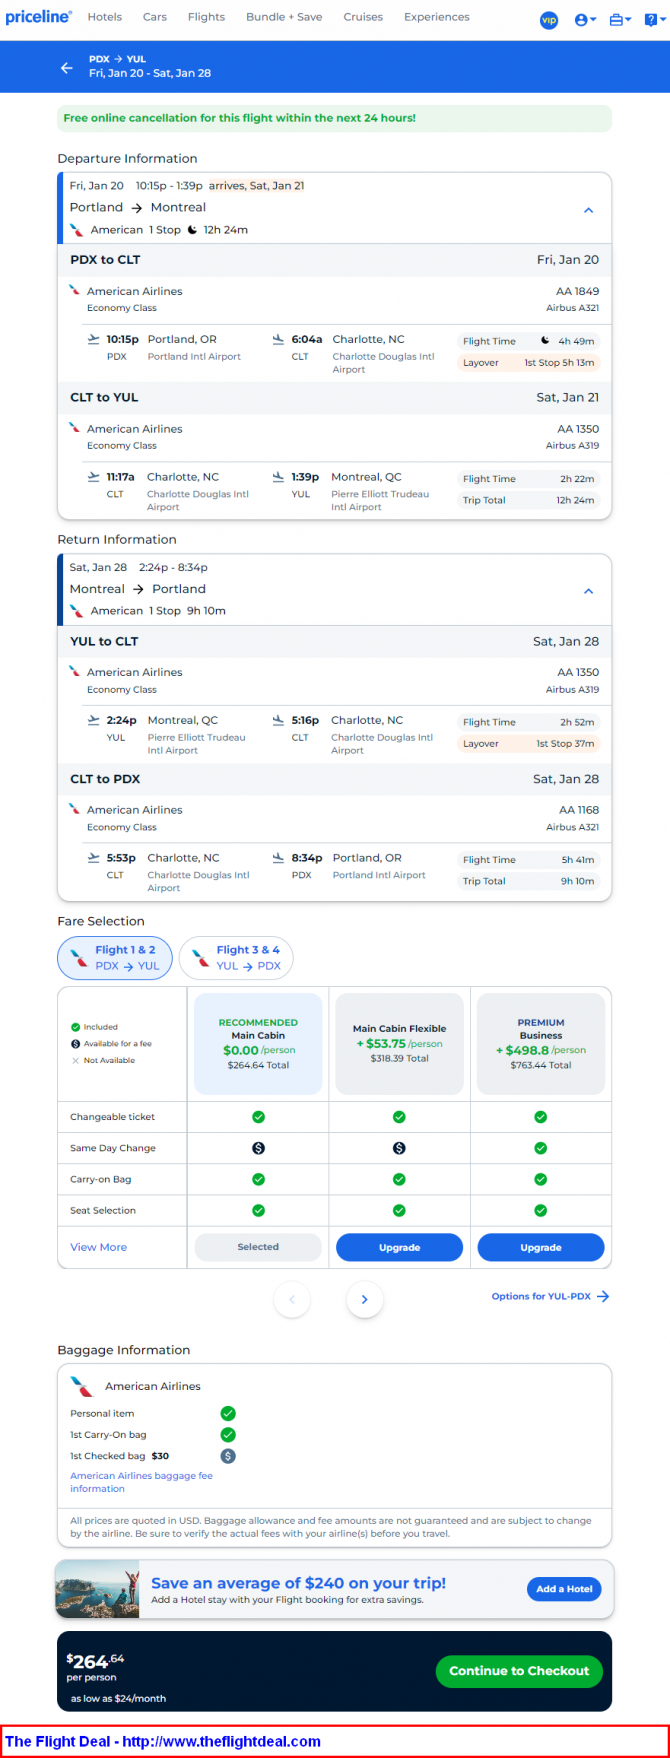
Task: Click the 1st Checked bag fee icon
Action: (228, 1456)
